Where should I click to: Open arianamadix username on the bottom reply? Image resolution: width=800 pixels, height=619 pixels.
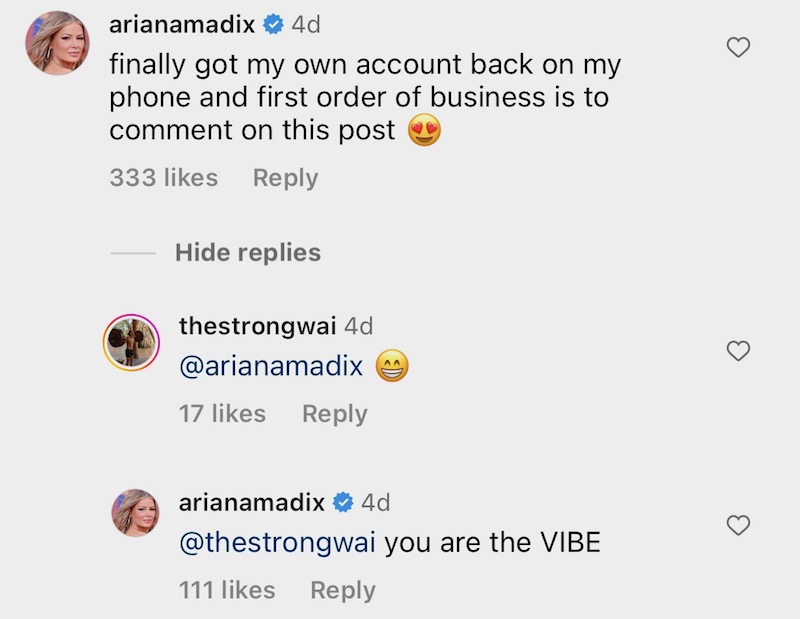[x=253, y=502]
